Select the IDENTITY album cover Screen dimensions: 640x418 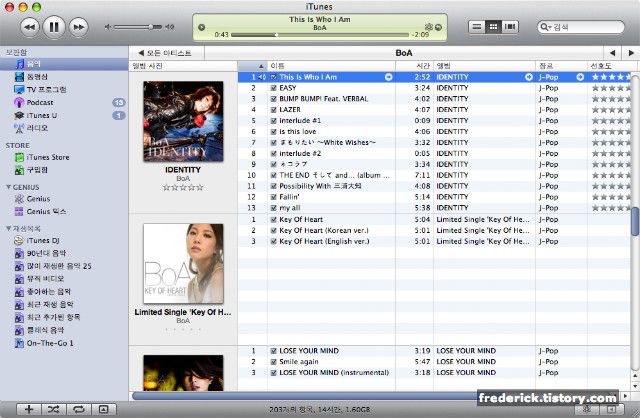183,121
